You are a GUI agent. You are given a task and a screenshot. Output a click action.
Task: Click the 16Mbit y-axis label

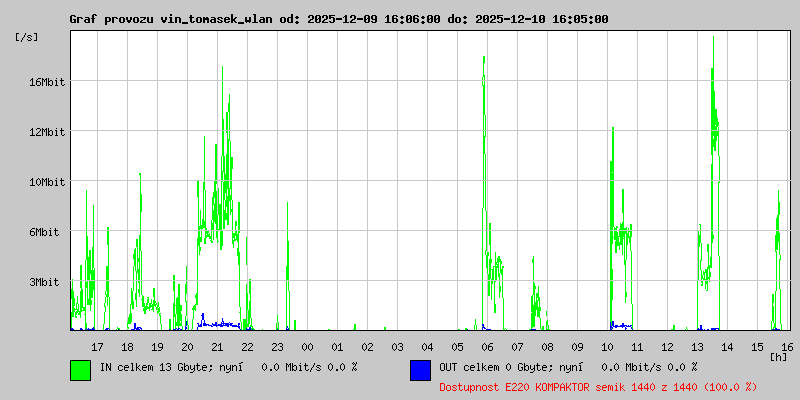47,82
